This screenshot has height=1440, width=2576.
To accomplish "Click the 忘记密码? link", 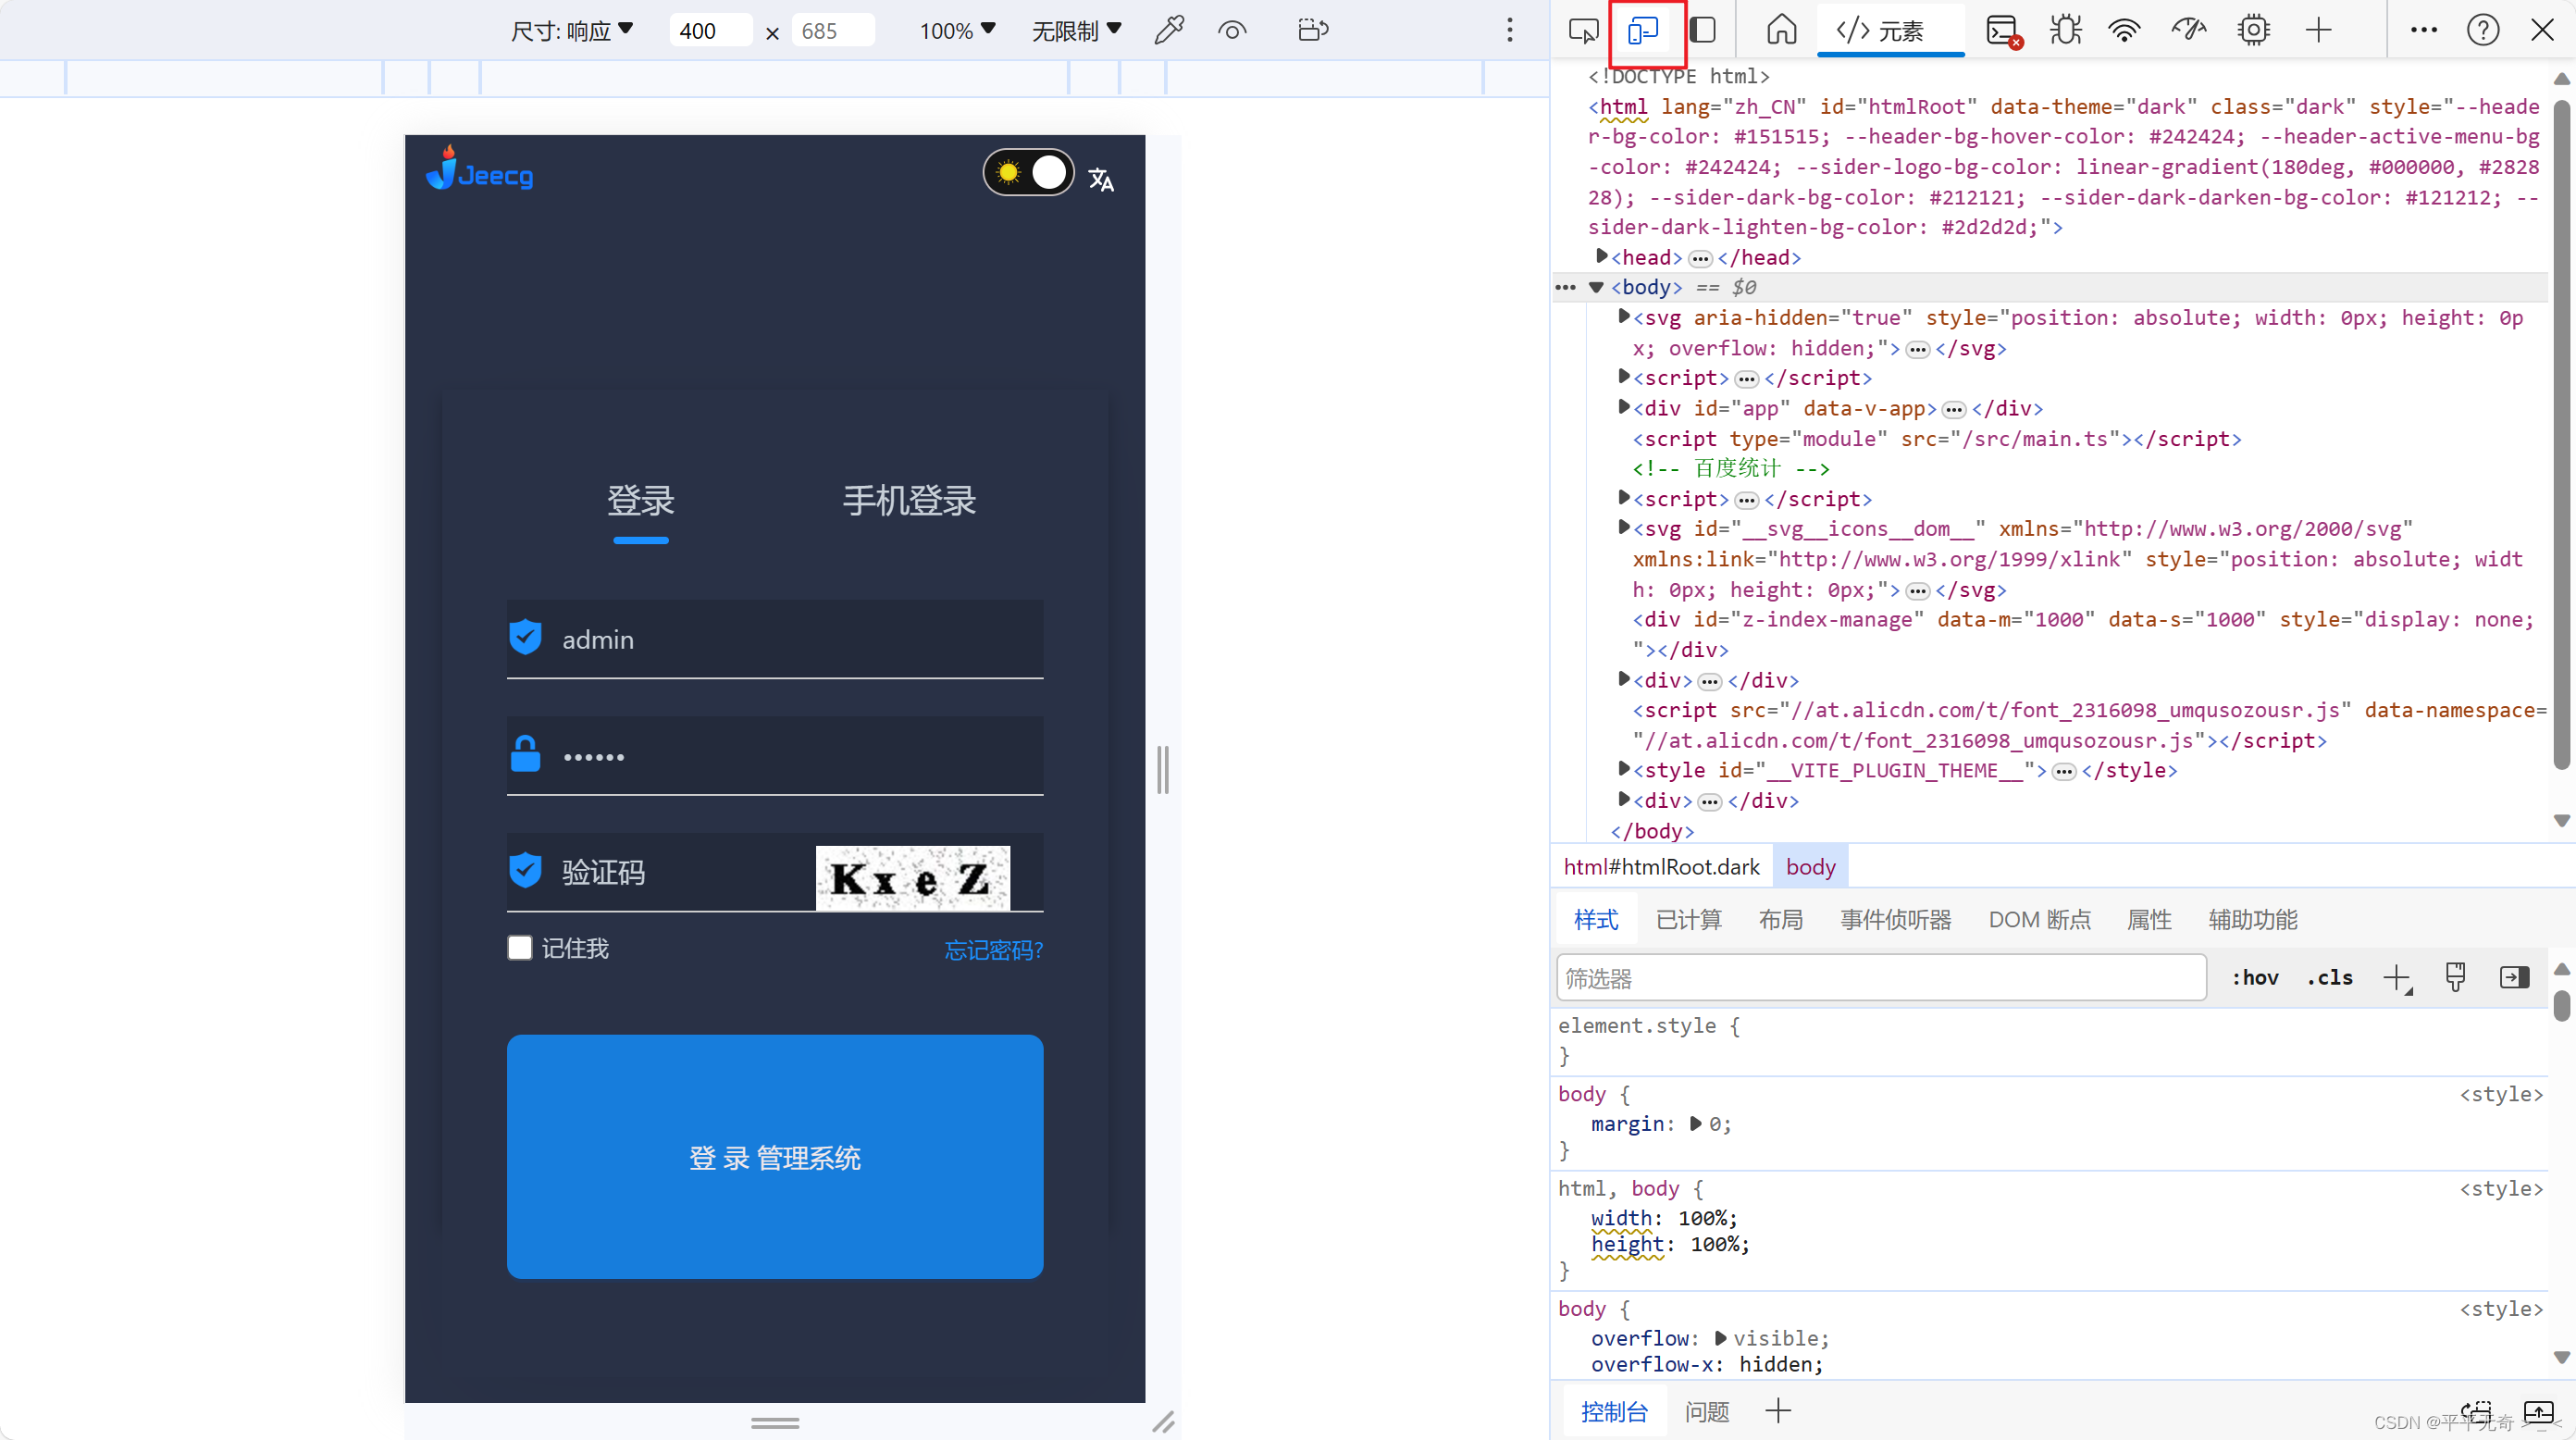I will click(x=993, y=949).
